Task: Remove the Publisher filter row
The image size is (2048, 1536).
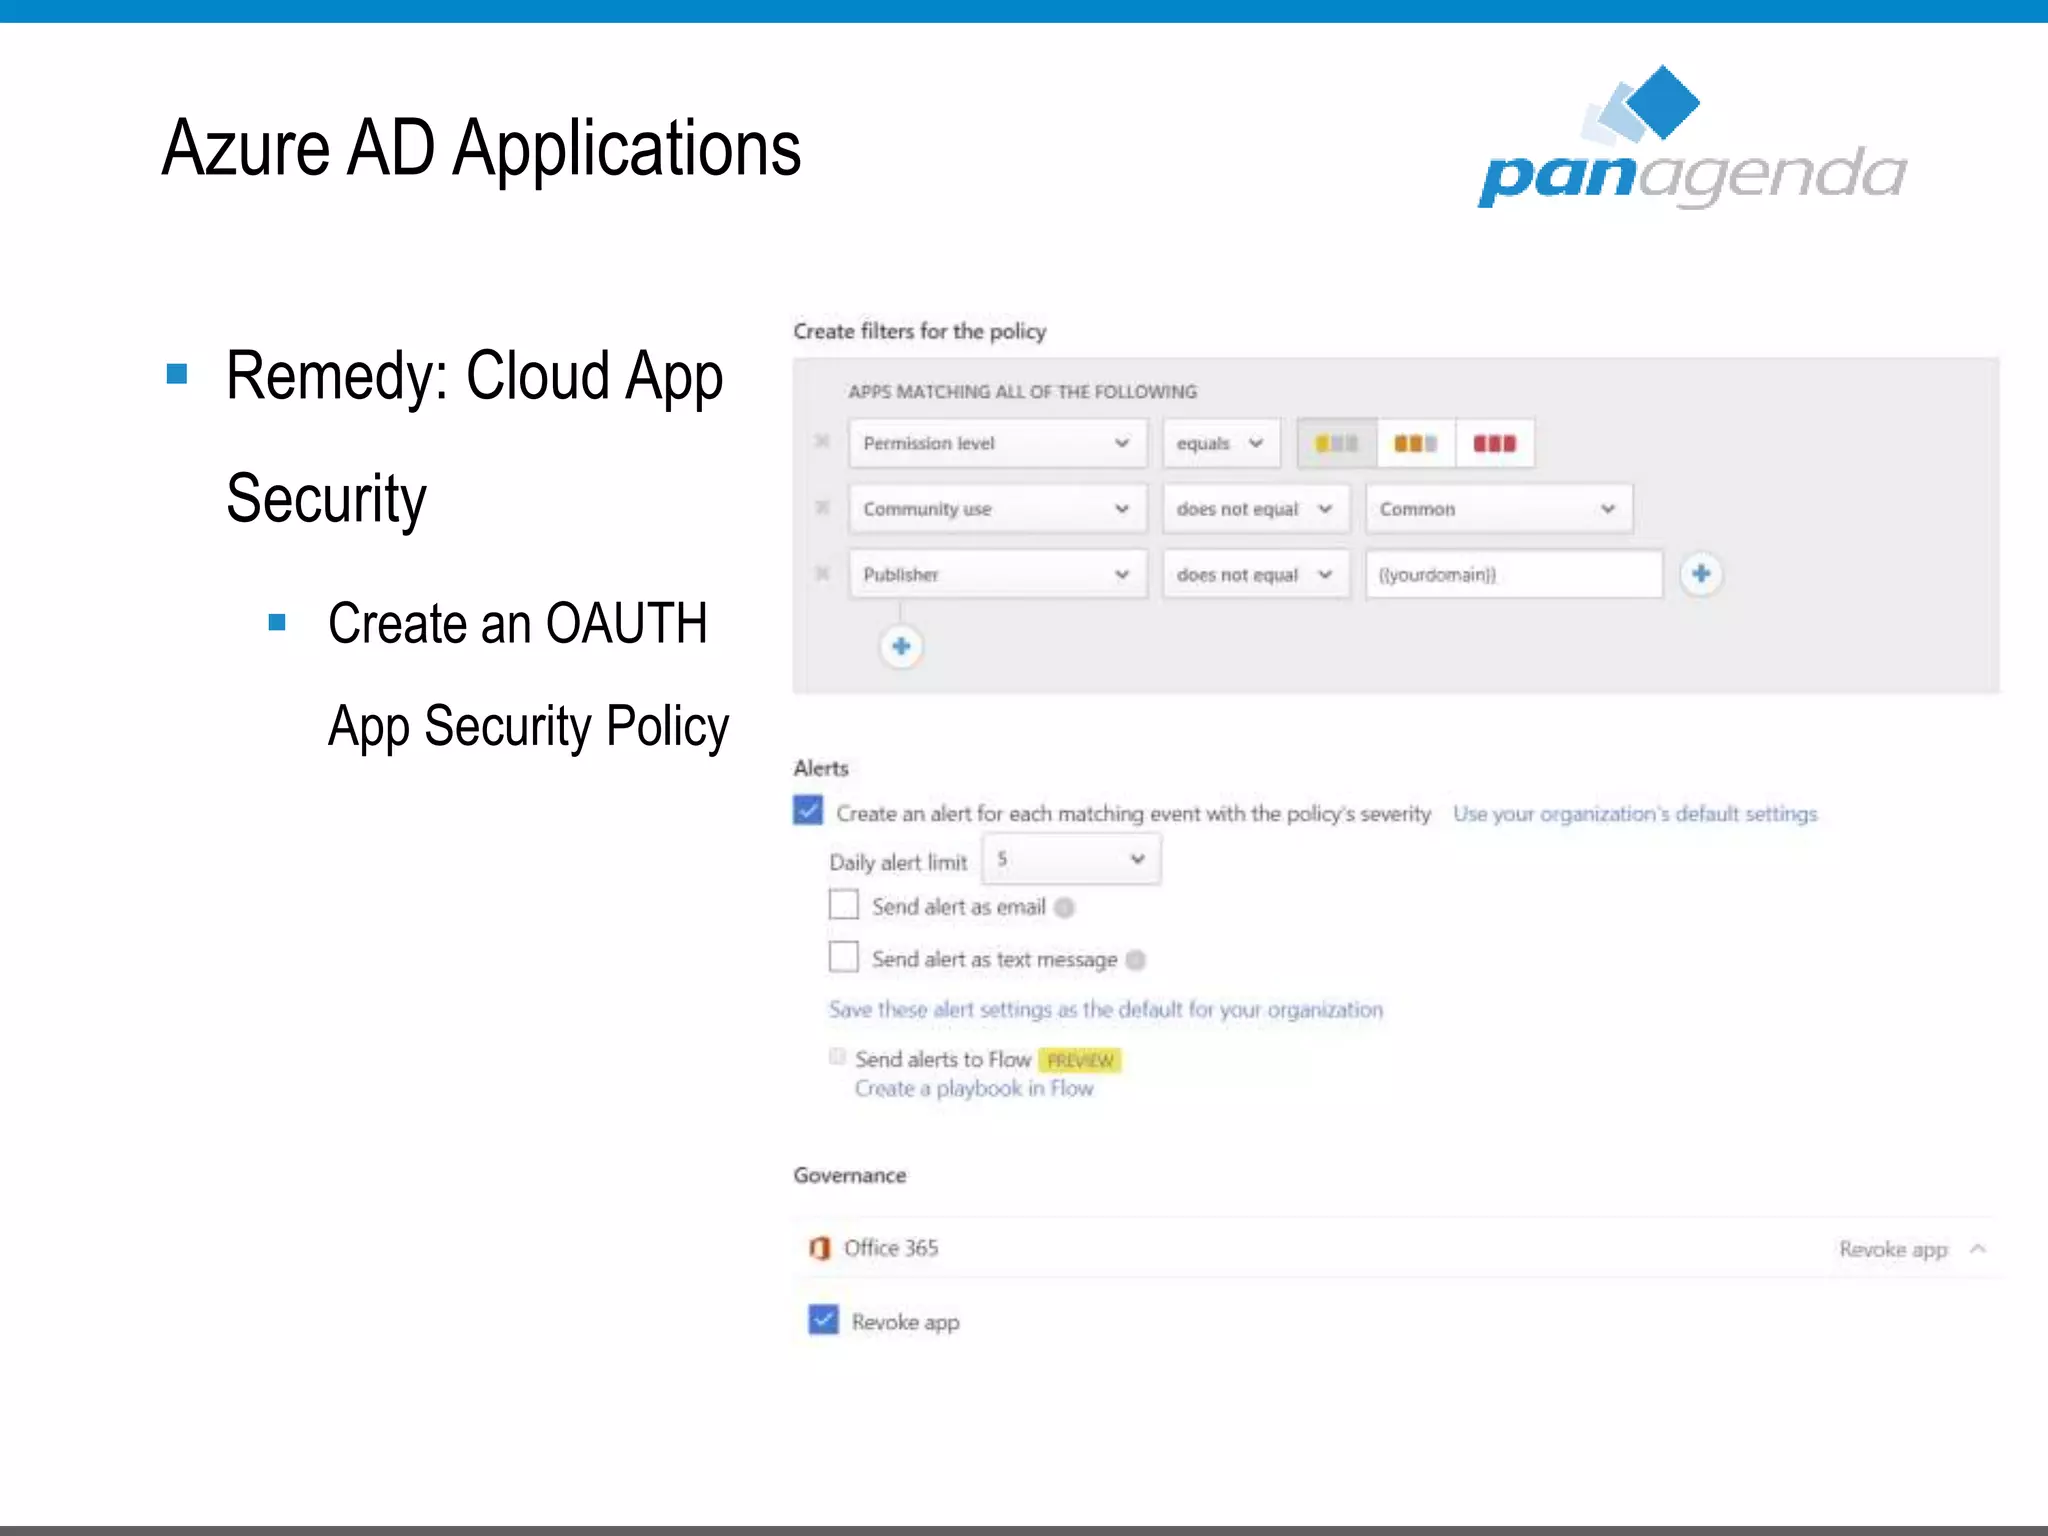Action: (822, 573)
